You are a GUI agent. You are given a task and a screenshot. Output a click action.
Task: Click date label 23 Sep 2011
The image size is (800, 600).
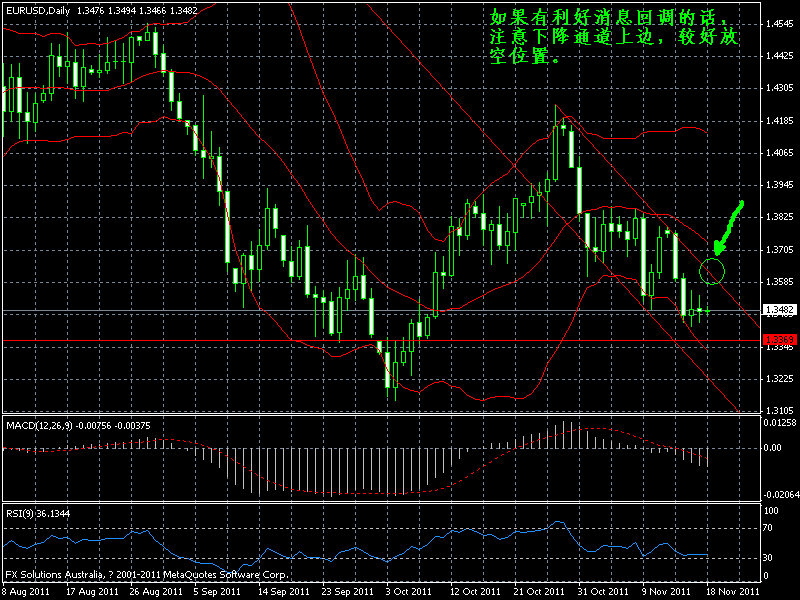click(x=347, y=592)
